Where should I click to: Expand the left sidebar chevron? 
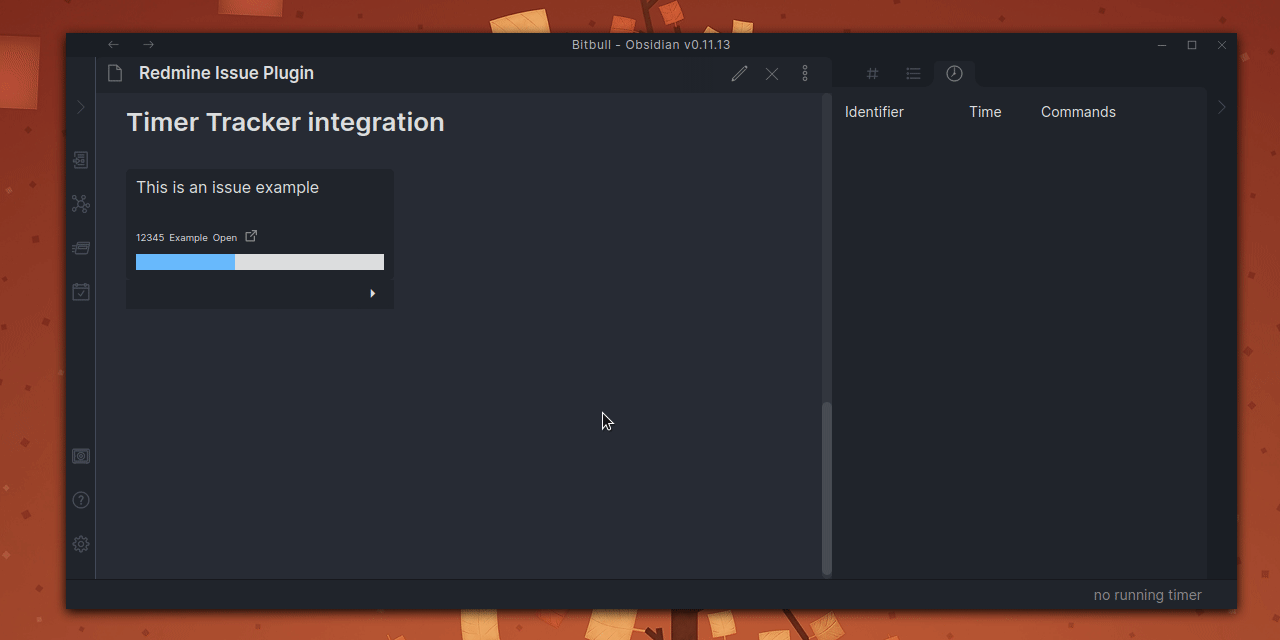(x=81, y=107)
